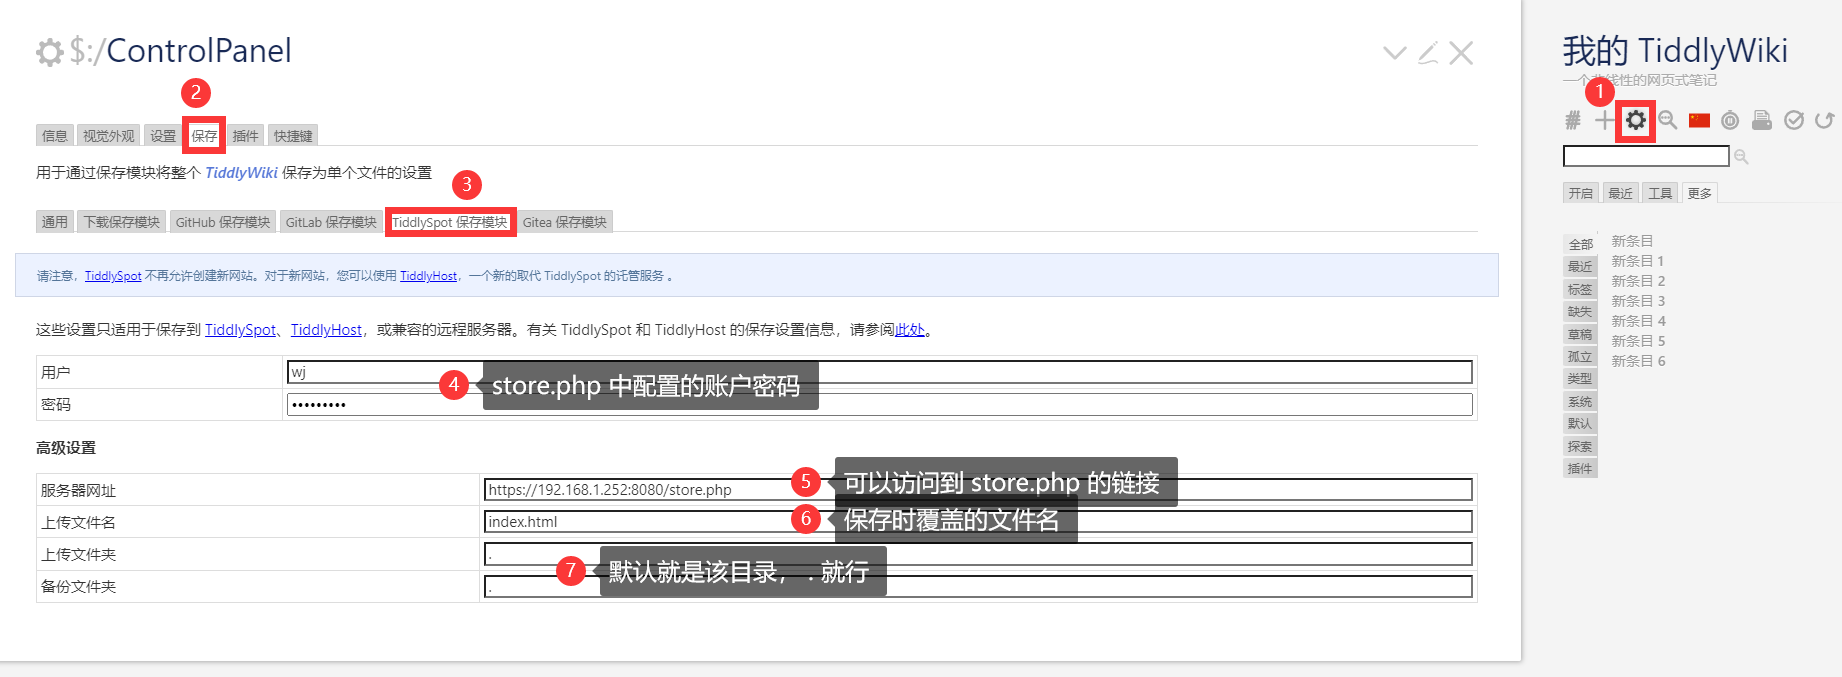This screenshot has height=677, width=1842.
Task: Focus the 用户 username input field
Action: click(879, 372)
